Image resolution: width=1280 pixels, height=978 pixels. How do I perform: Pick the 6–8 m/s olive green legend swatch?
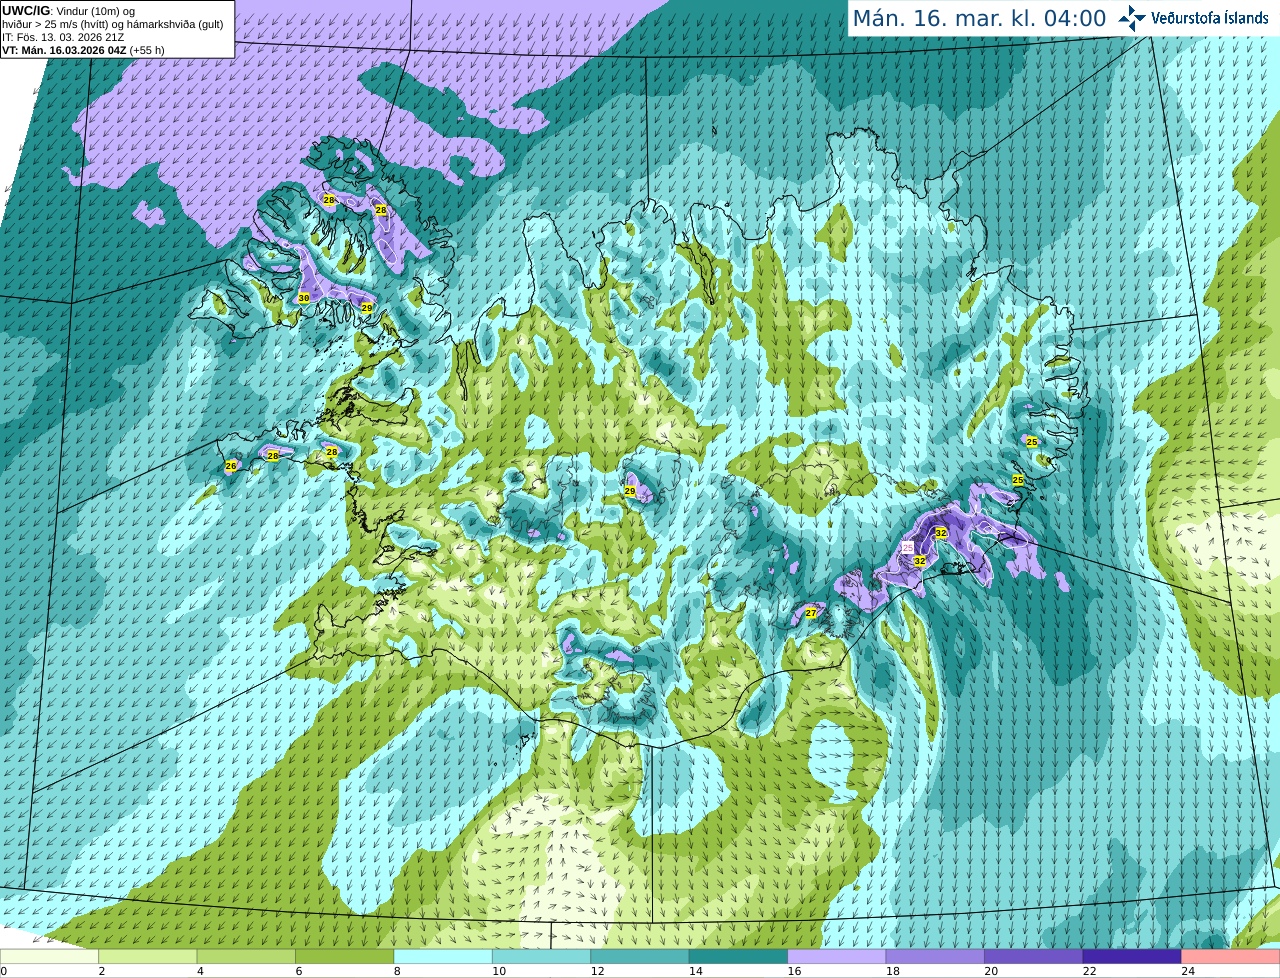(x=345, y=956)
